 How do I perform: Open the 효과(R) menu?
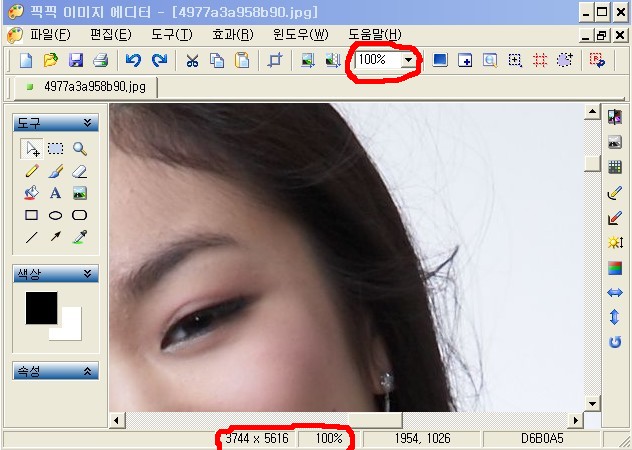click(x=233, y=35)
